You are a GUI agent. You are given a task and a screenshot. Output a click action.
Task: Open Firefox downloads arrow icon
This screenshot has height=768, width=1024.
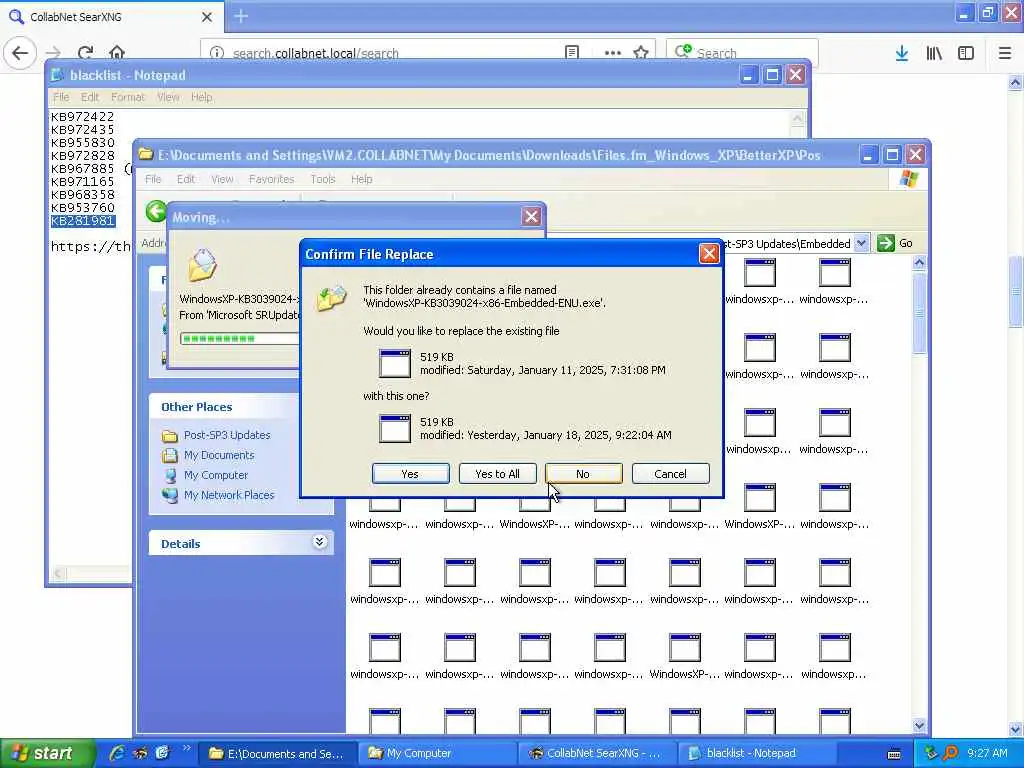point(902,53)
